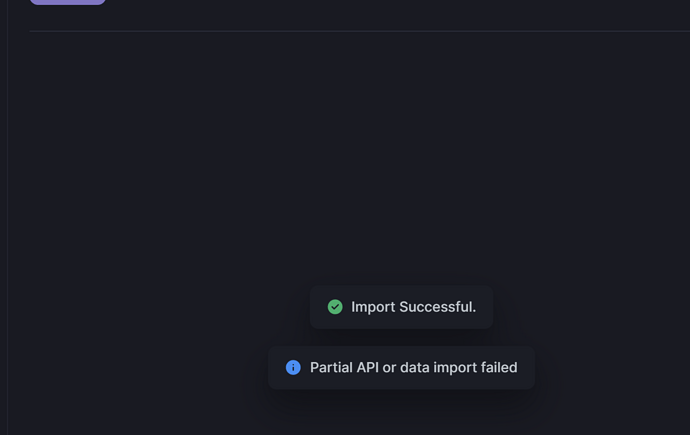Select the "Partial API or data import failed" text
The width and height of the screenshot is (690, 435).
(413, 367)
